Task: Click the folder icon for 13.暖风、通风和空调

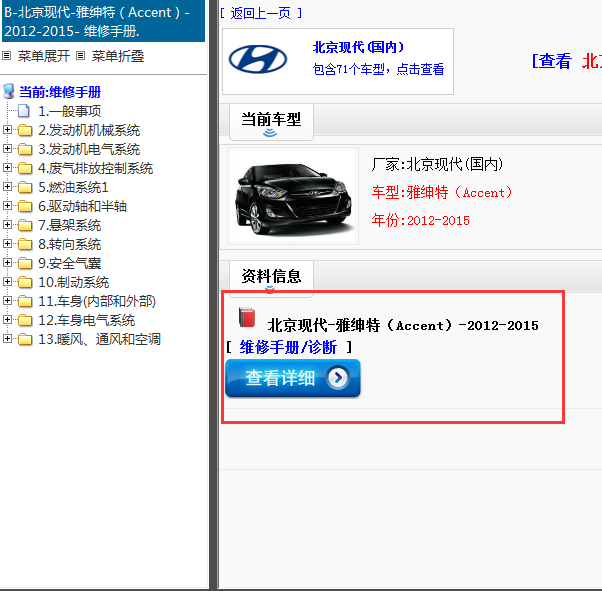Action: point(25,339)
